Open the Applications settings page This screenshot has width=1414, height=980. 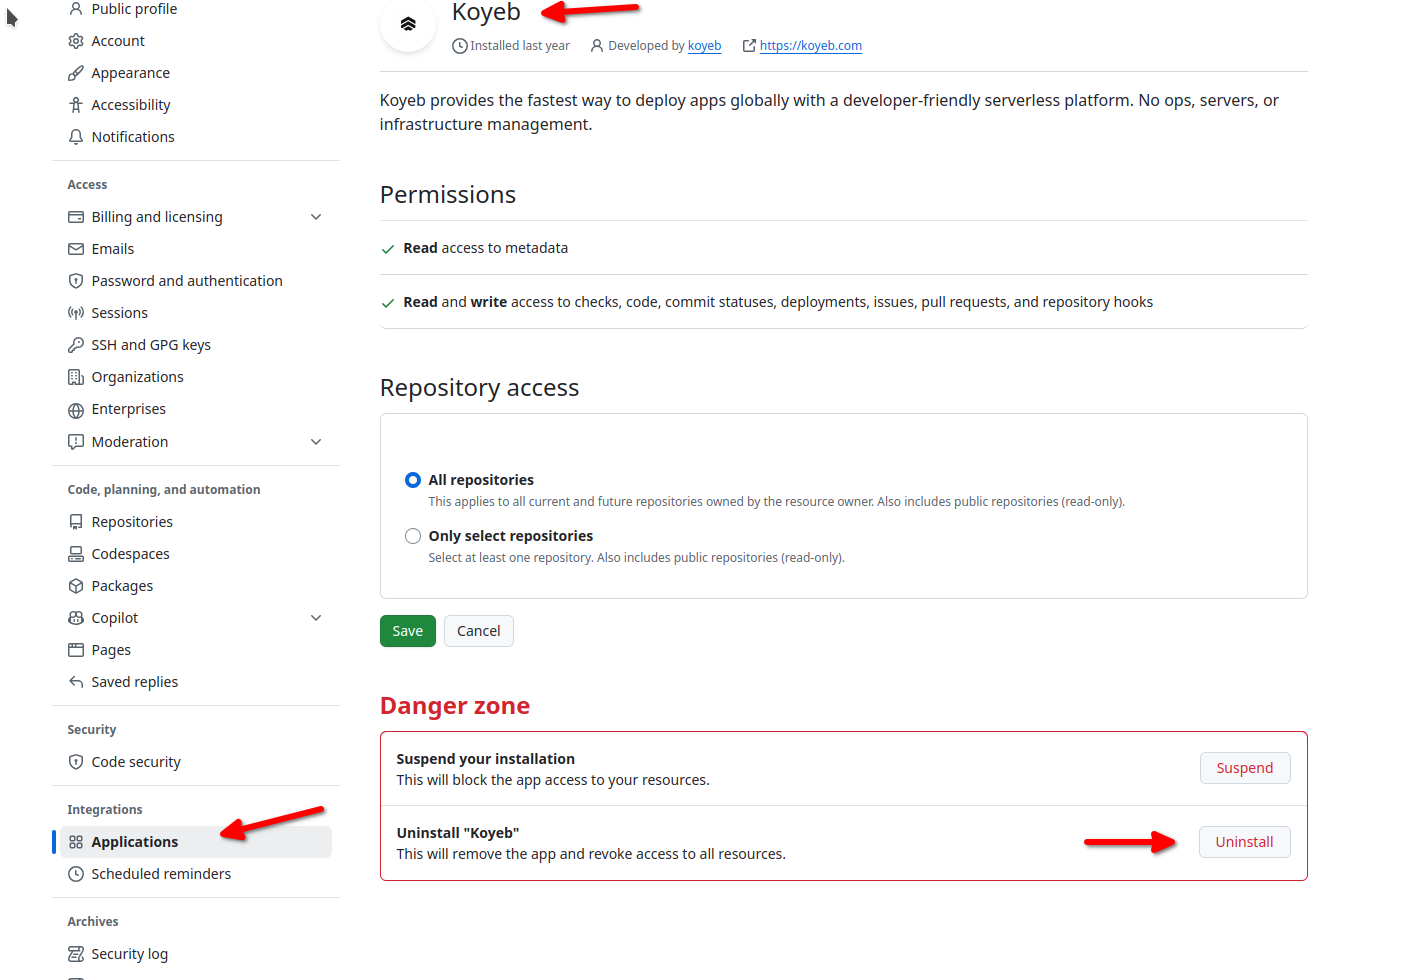(x=135, y=842)
